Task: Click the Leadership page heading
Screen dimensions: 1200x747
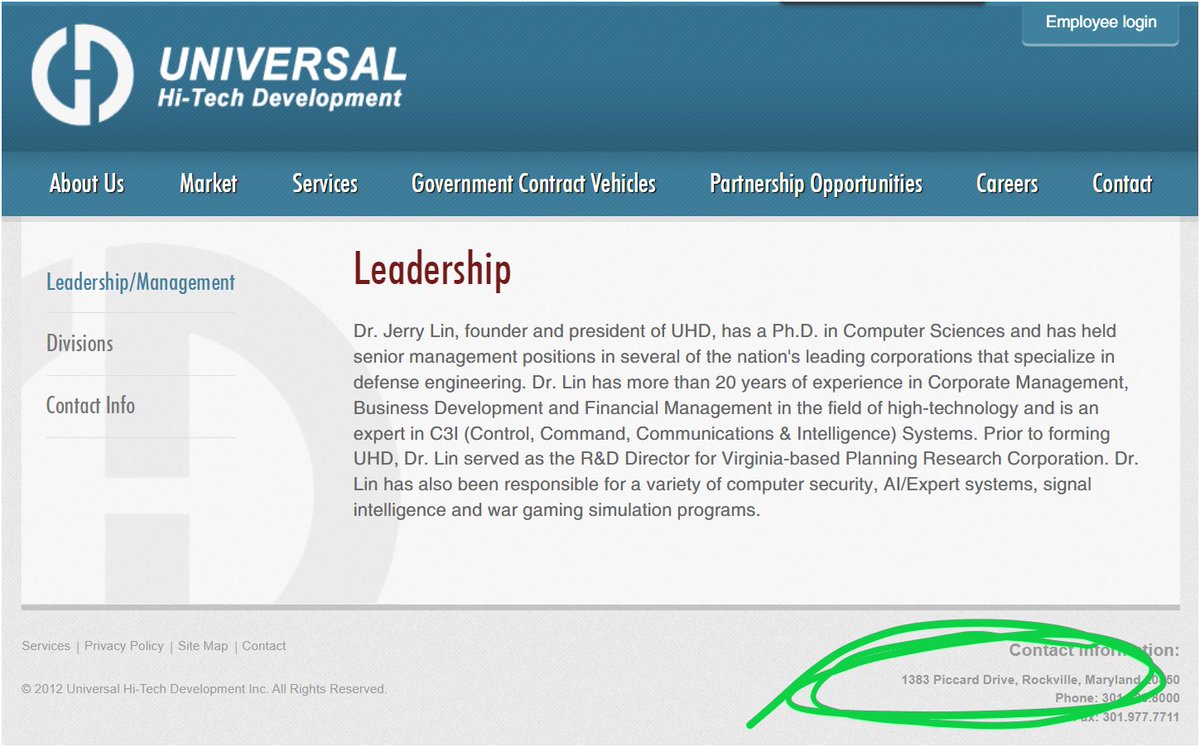Action: click(432, 270)
